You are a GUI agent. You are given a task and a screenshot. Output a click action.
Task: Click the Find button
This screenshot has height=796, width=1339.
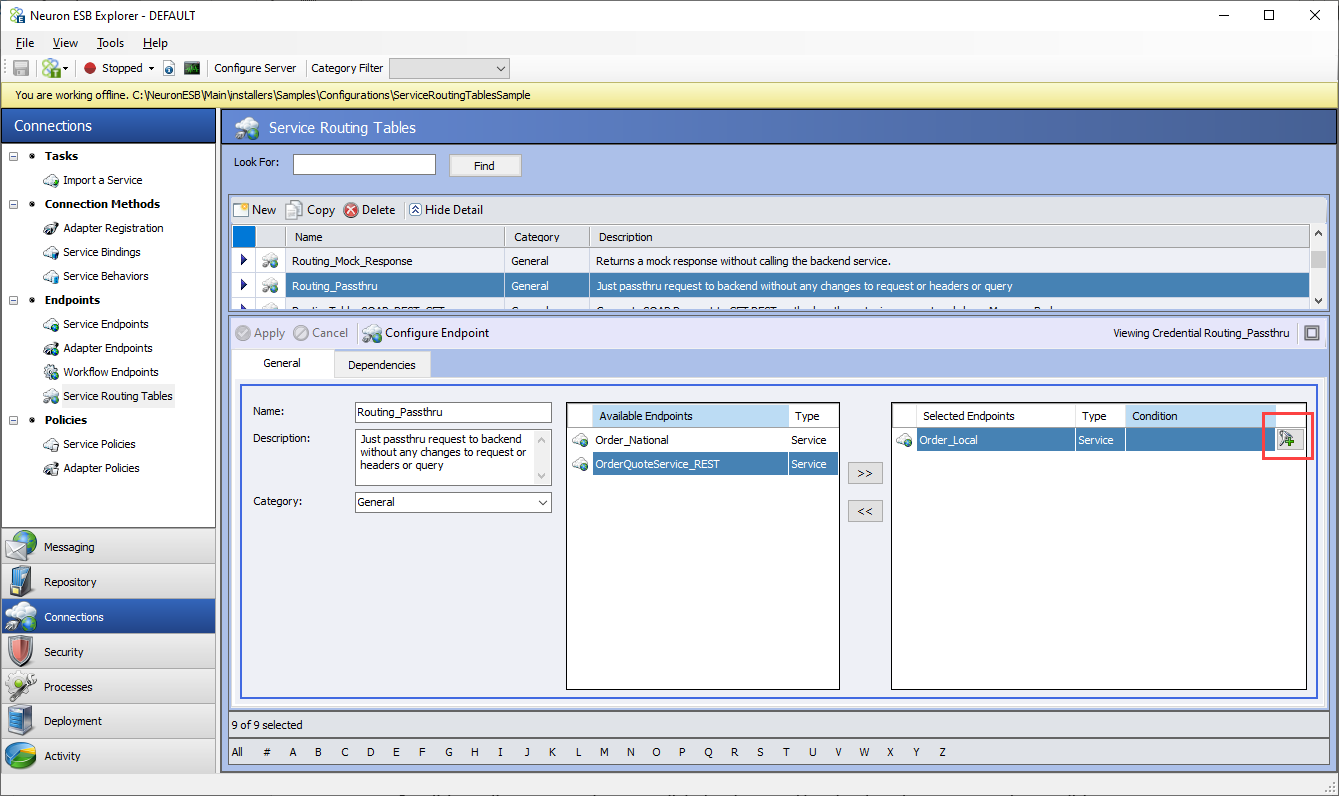point(485,166)
